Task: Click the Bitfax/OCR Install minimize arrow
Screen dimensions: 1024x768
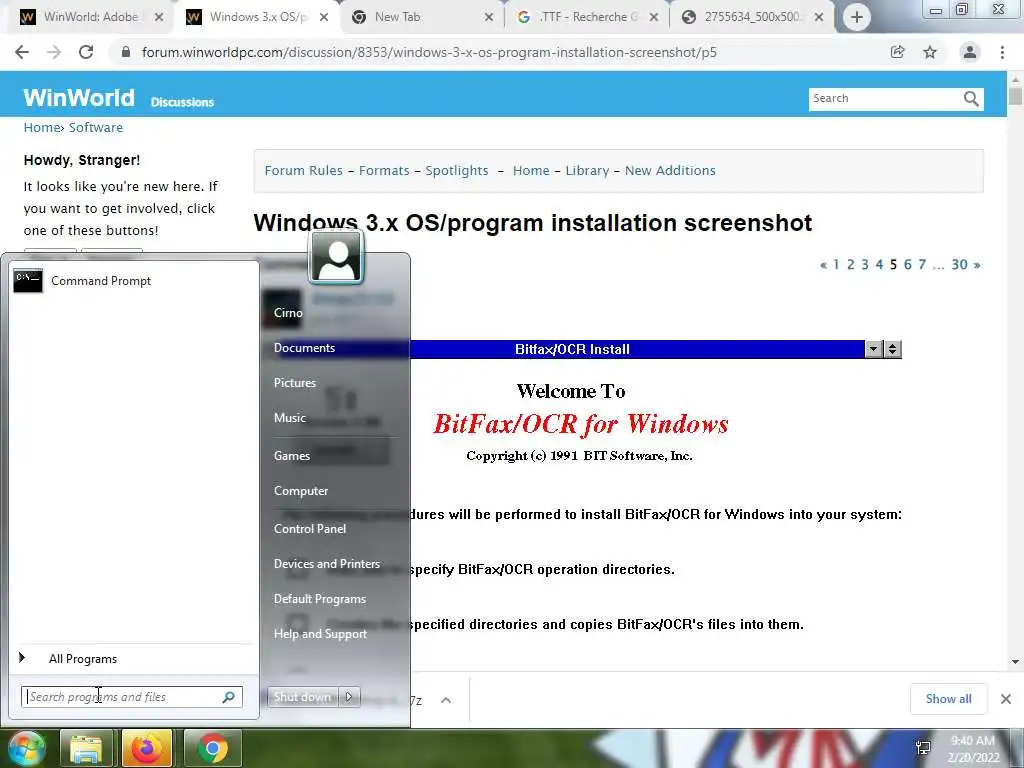Action: (x=874, y=349)
